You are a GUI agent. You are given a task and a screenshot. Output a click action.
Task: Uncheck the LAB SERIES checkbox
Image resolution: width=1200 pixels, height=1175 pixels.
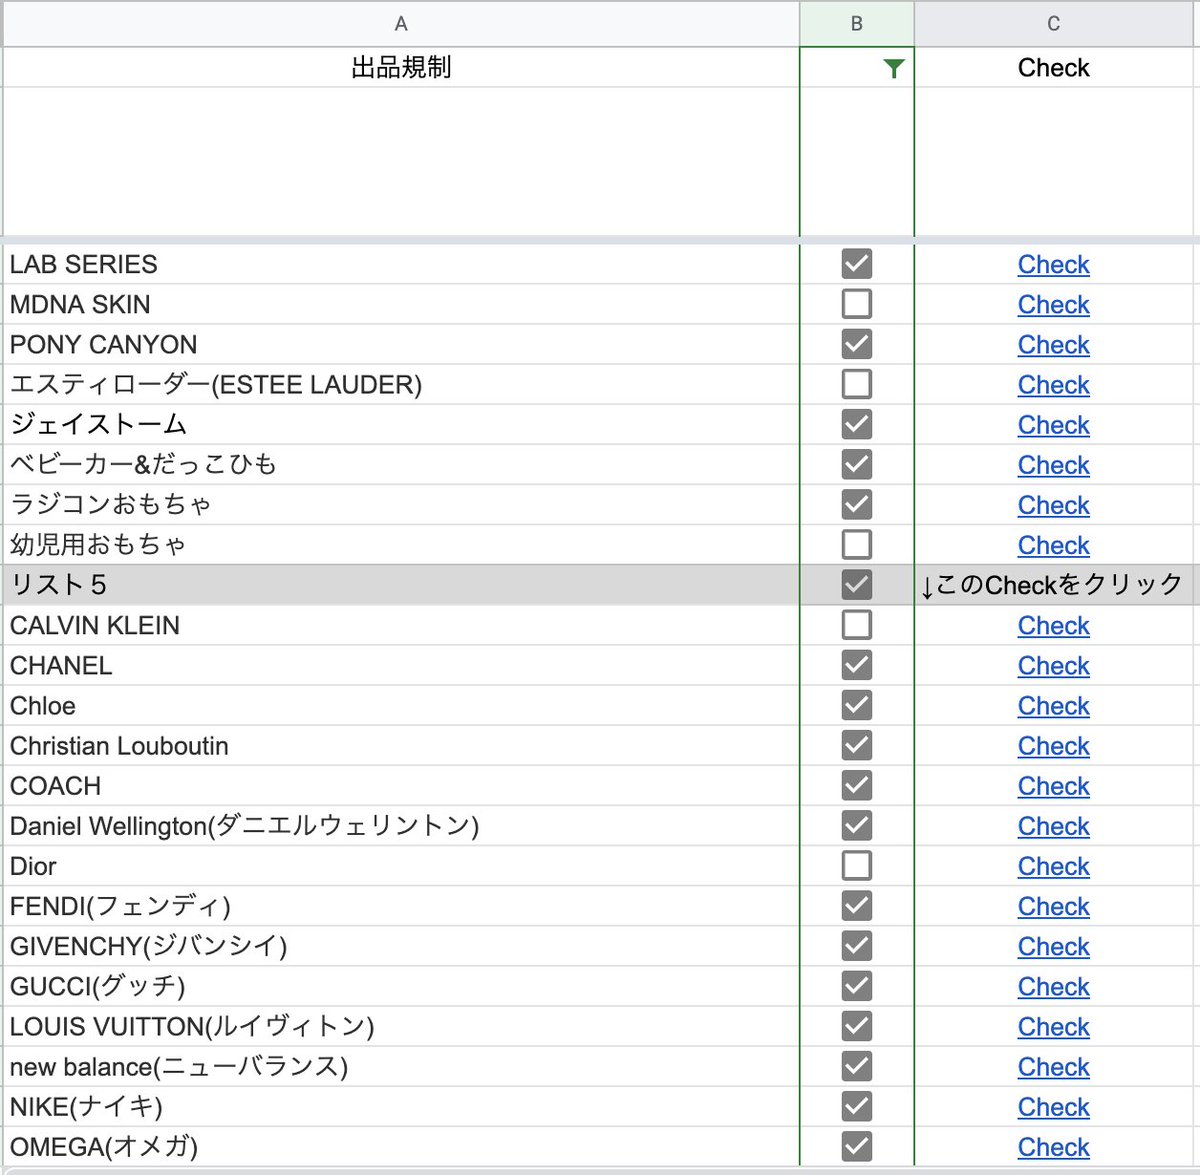coord(856,264)
